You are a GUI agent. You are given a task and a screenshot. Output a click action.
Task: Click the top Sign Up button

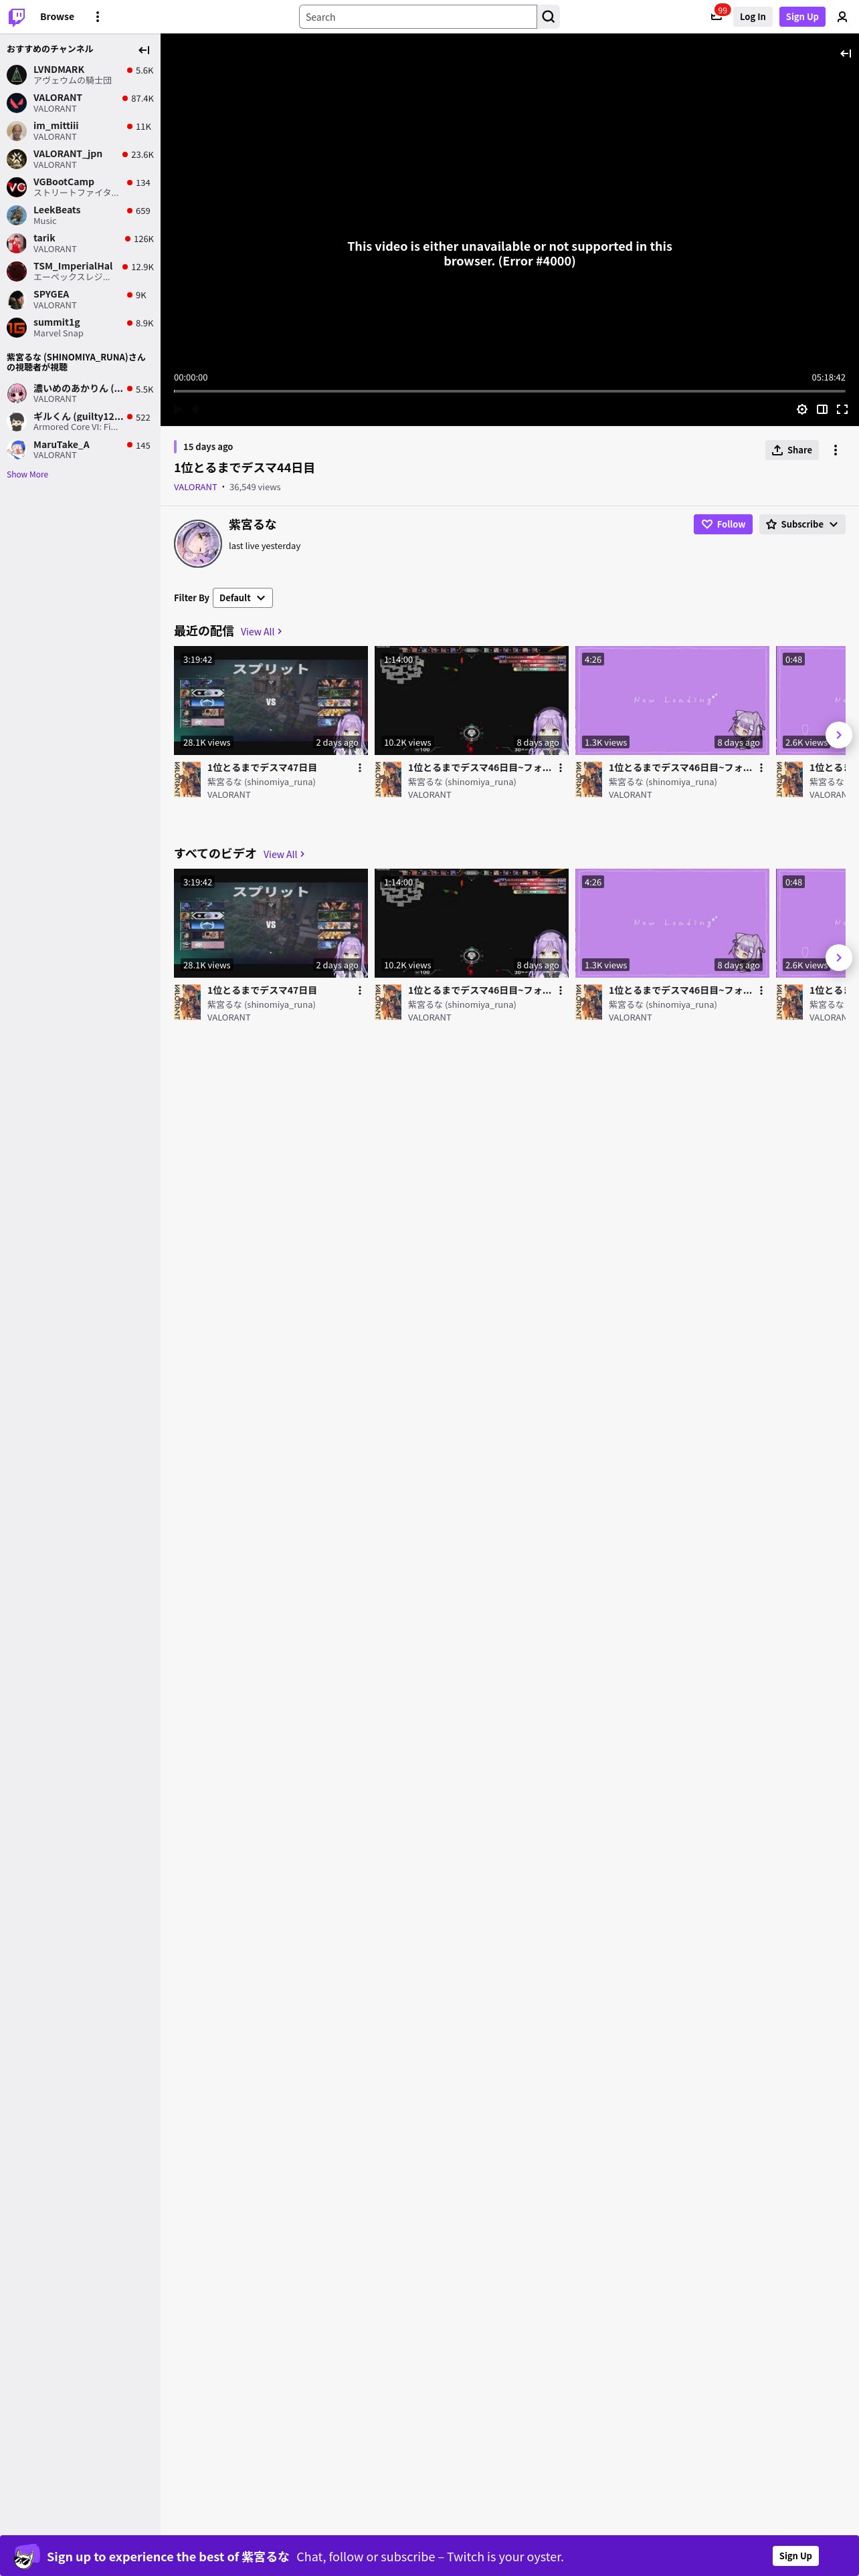tap(802, 17)
